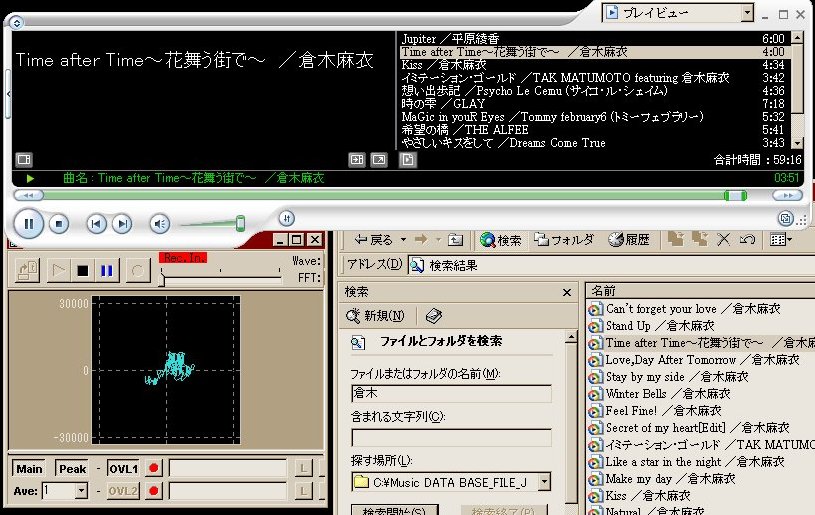Toggle the OVL1 overlay button
This screenshot has height=515, width=815.
pos(123,468)
